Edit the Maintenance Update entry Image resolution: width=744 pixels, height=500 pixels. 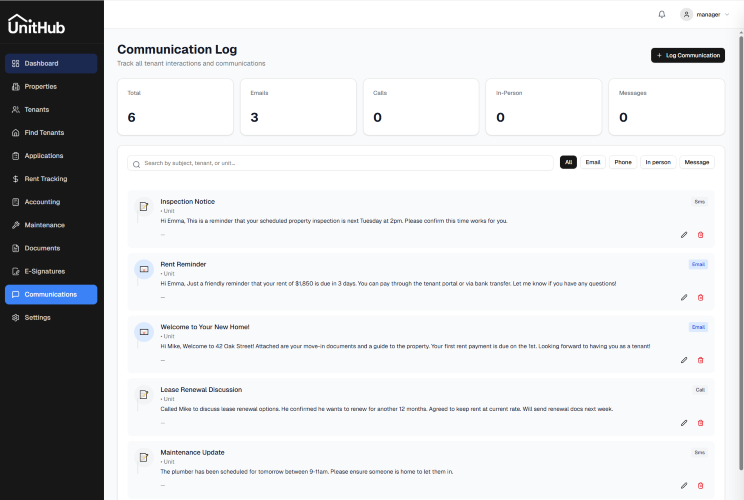click(x=684, y=485)
